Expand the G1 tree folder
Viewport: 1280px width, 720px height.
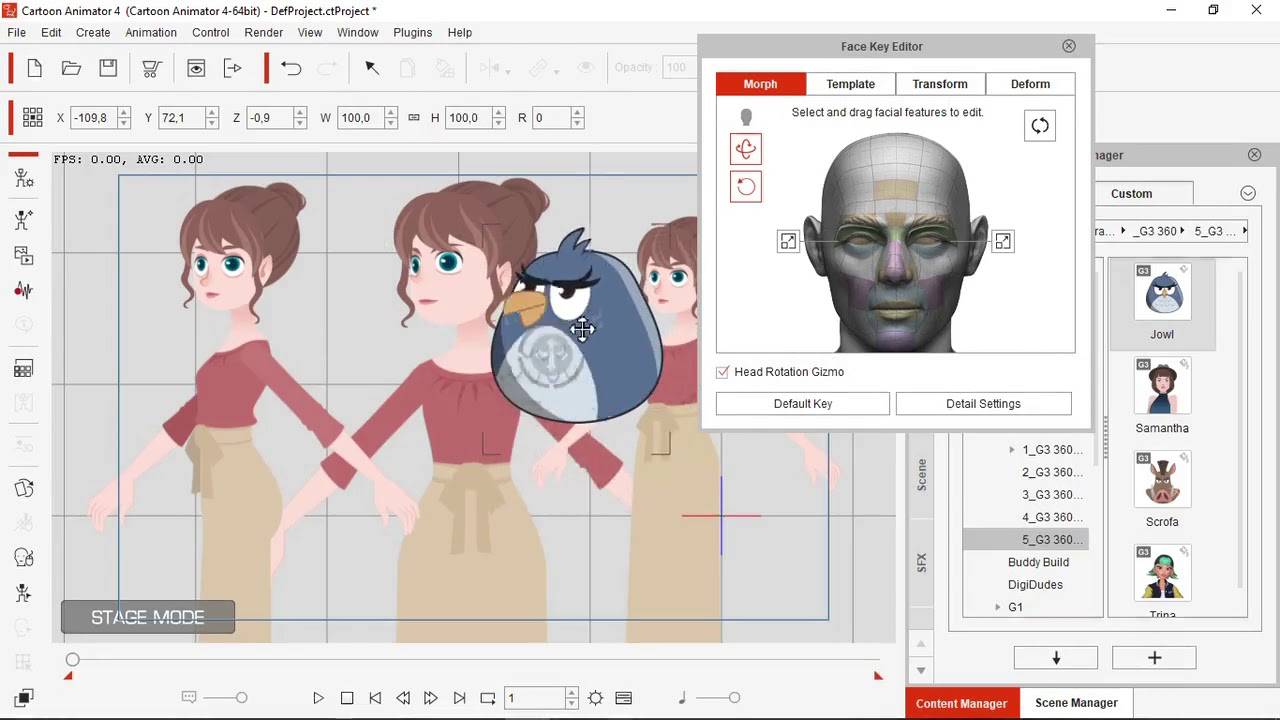(x=997, y=608)
